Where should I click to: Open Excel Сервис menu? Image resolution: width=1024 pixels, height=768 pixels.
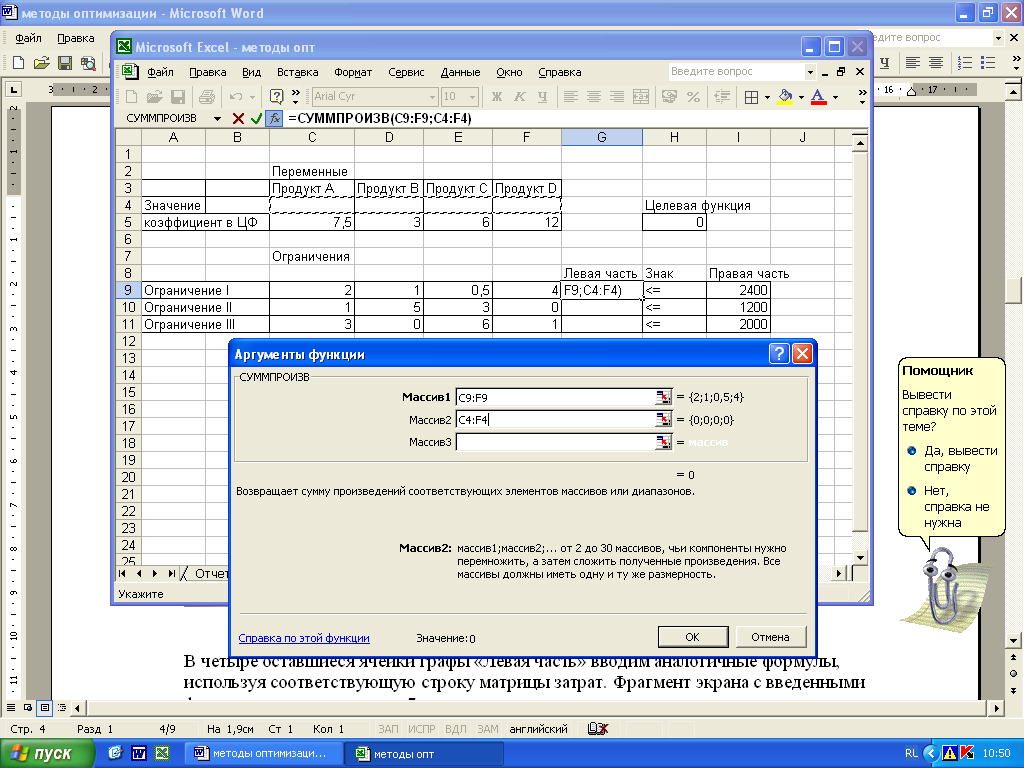[406, 72]
